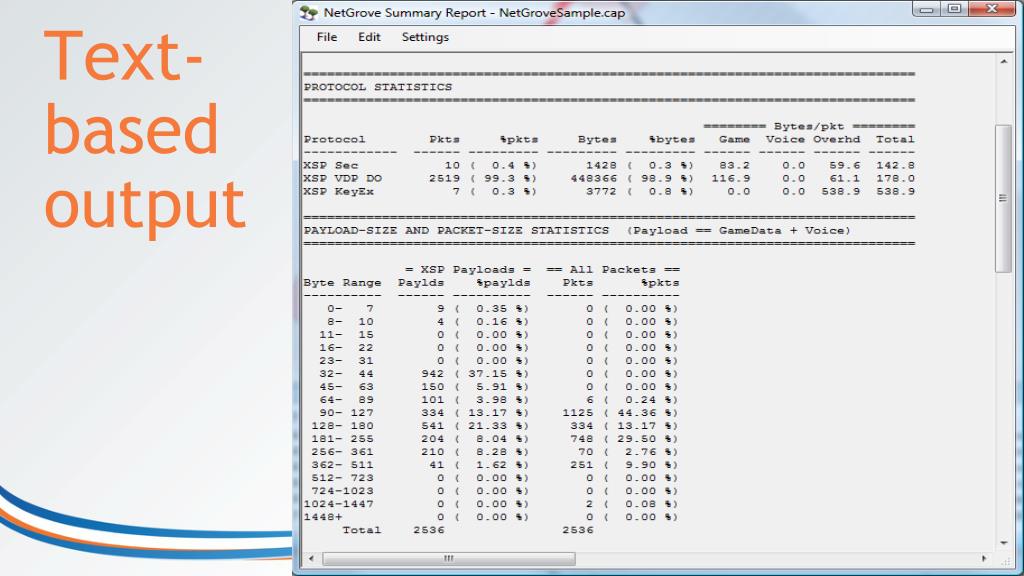Click the 90- 127 byte range row

pos(490,413)
